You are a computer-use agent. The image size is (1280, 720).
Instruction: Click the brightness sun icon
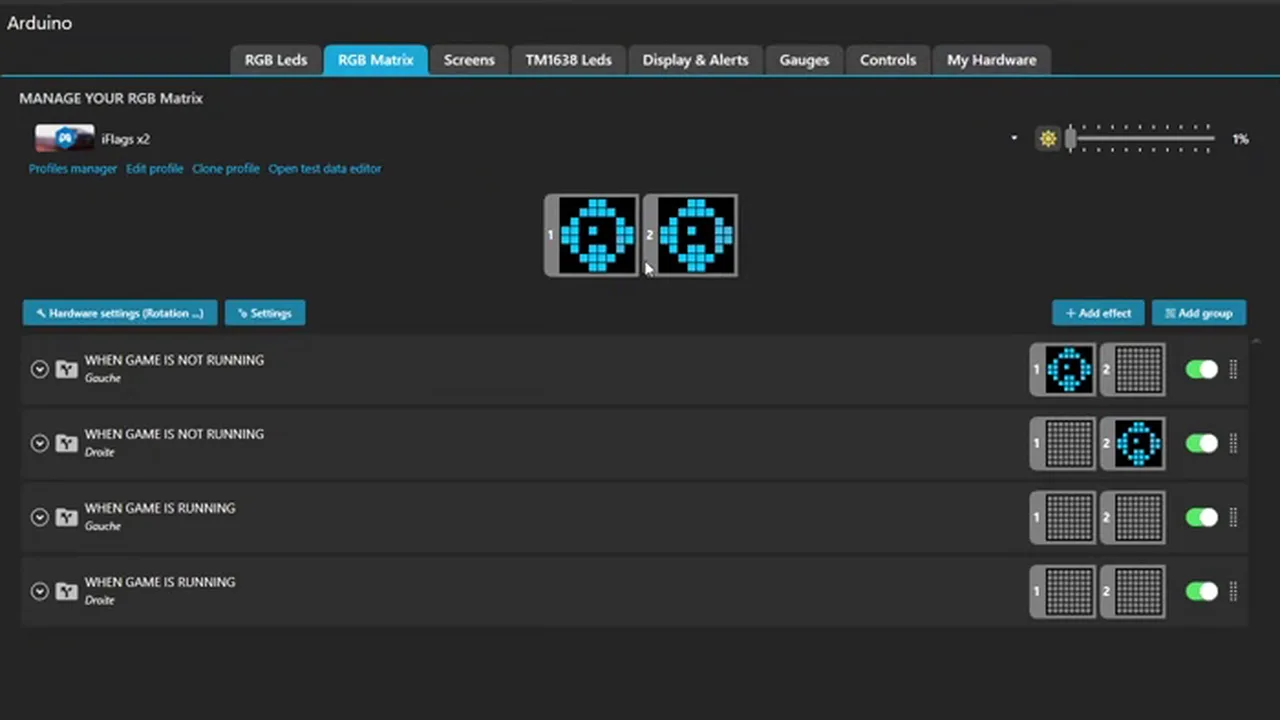coord(1048,139)
